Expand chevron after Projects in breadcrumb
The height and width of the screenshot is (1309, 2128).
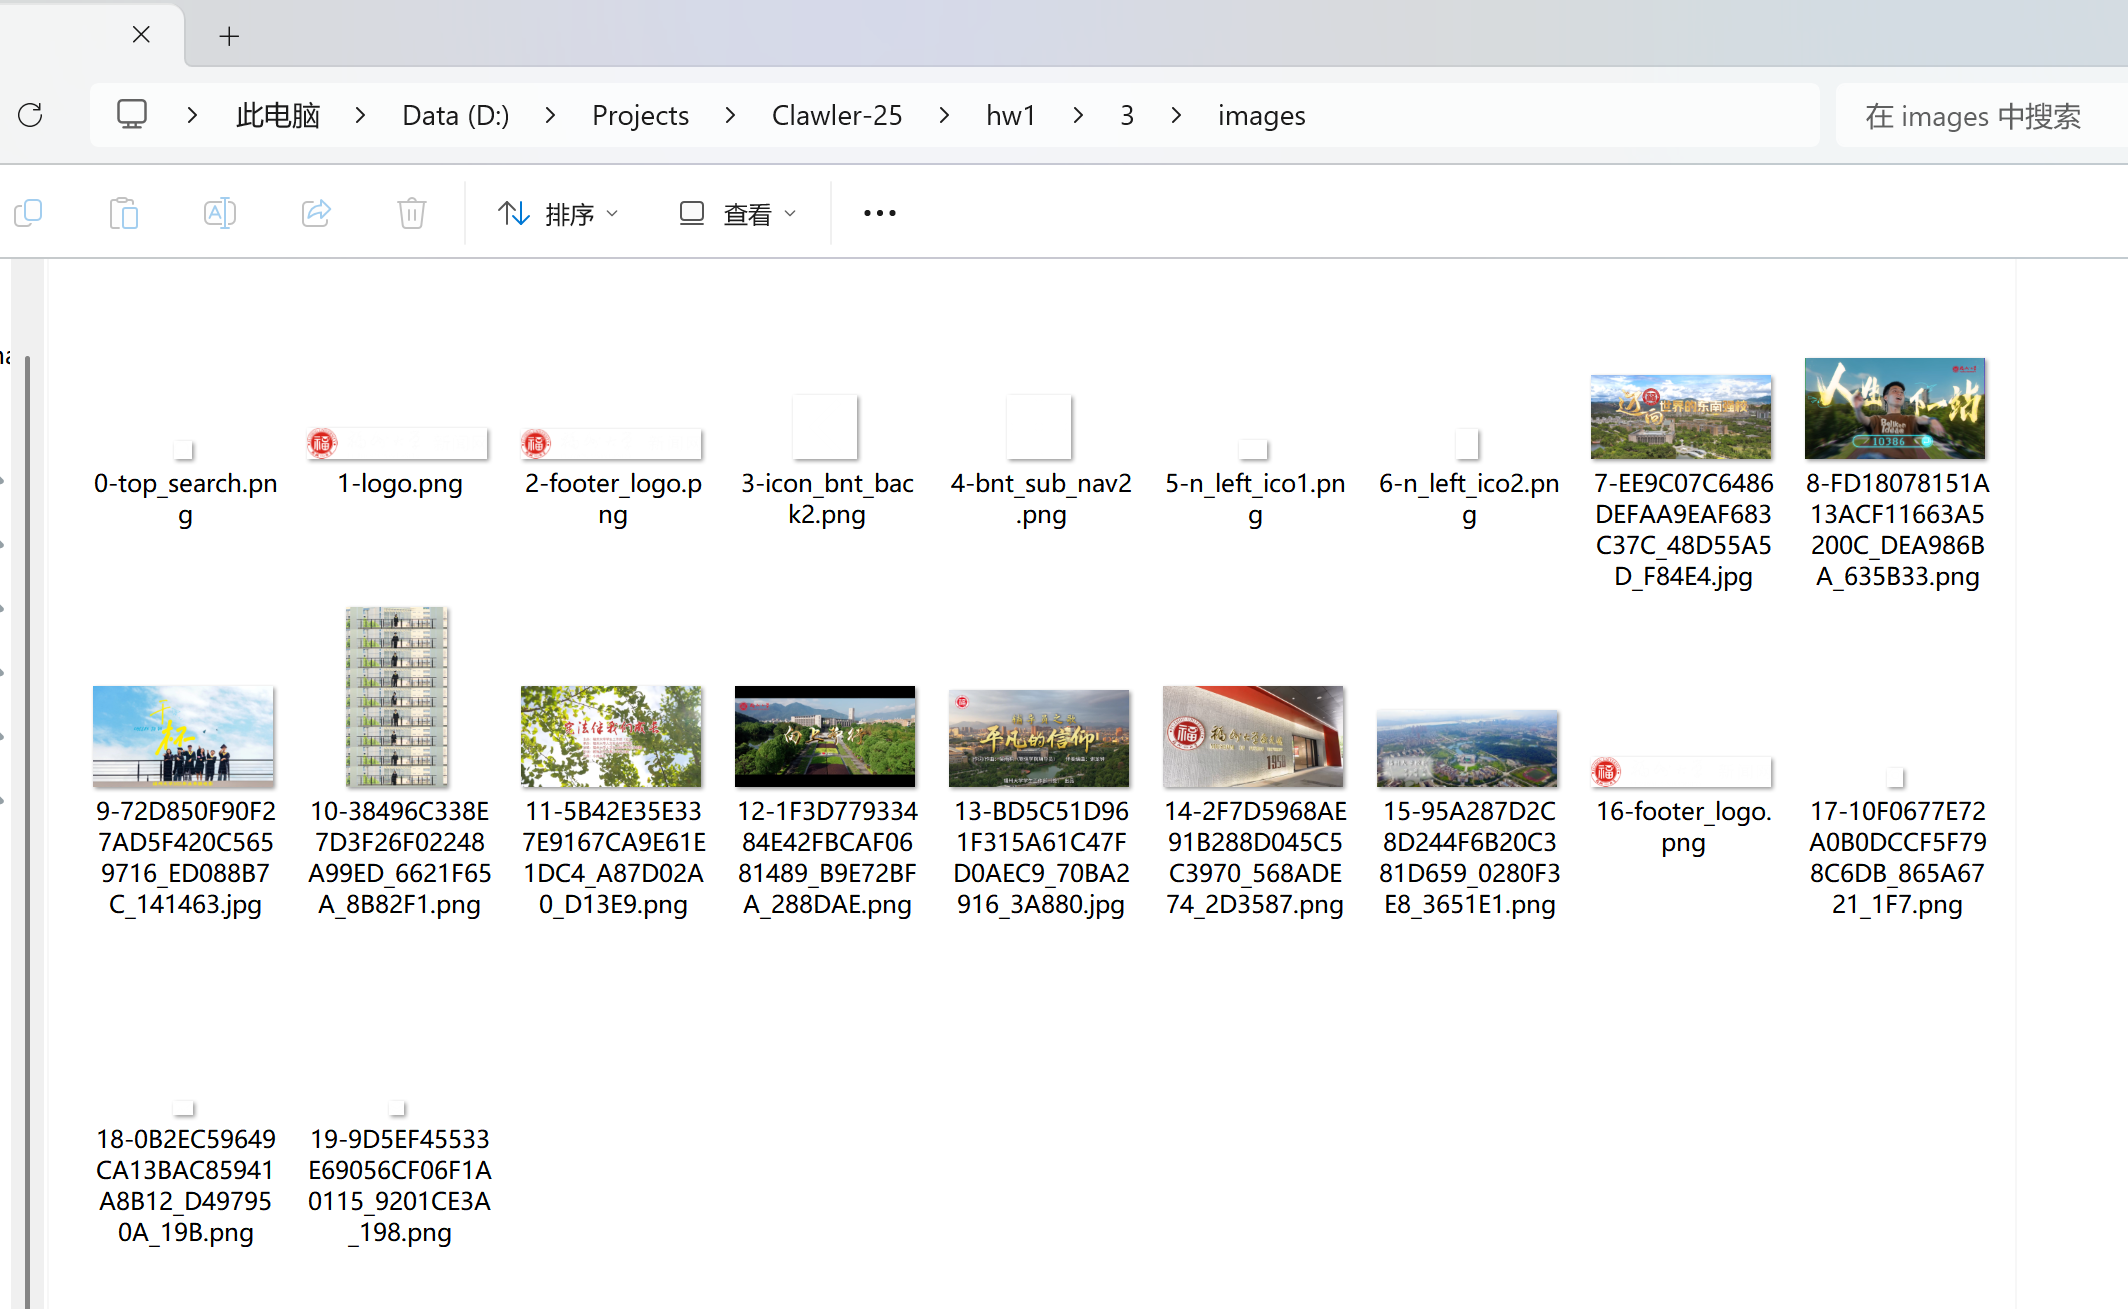pos(730,116)
